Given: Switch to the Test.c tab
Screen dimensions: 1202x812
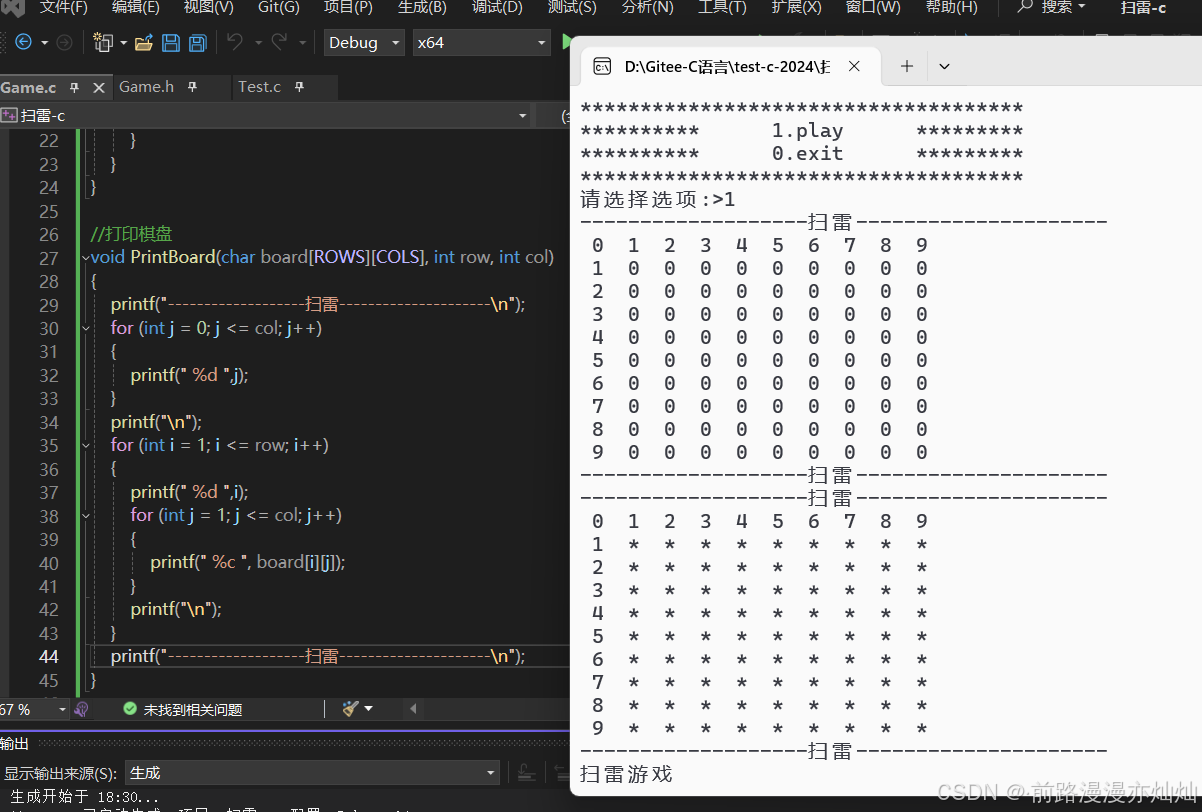Looking at the screenshot, I should [259, 87].
